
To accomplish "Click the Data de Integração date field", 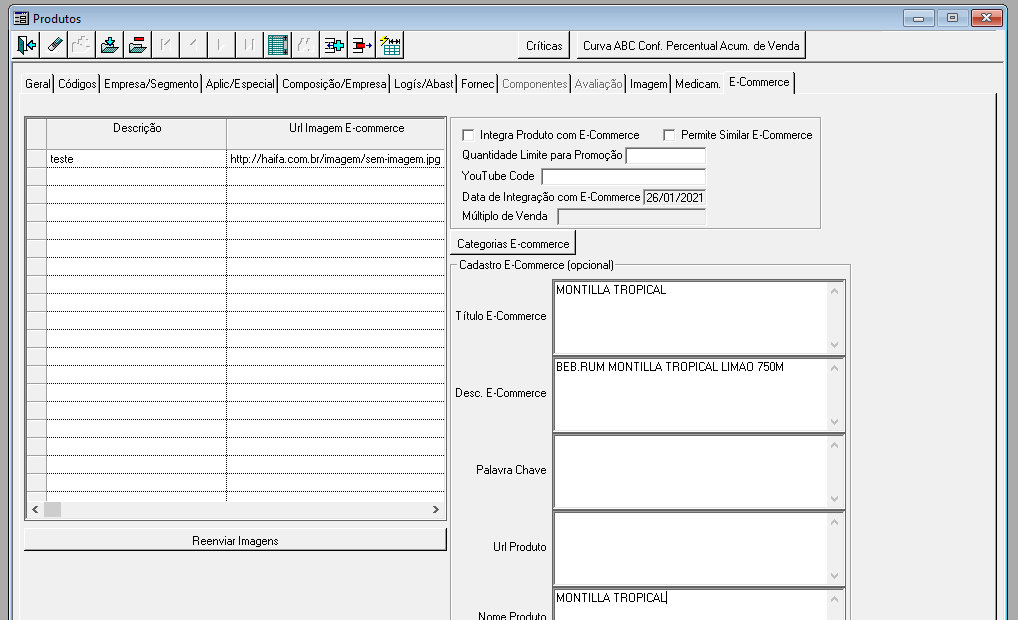I will (x=674, y=197).
